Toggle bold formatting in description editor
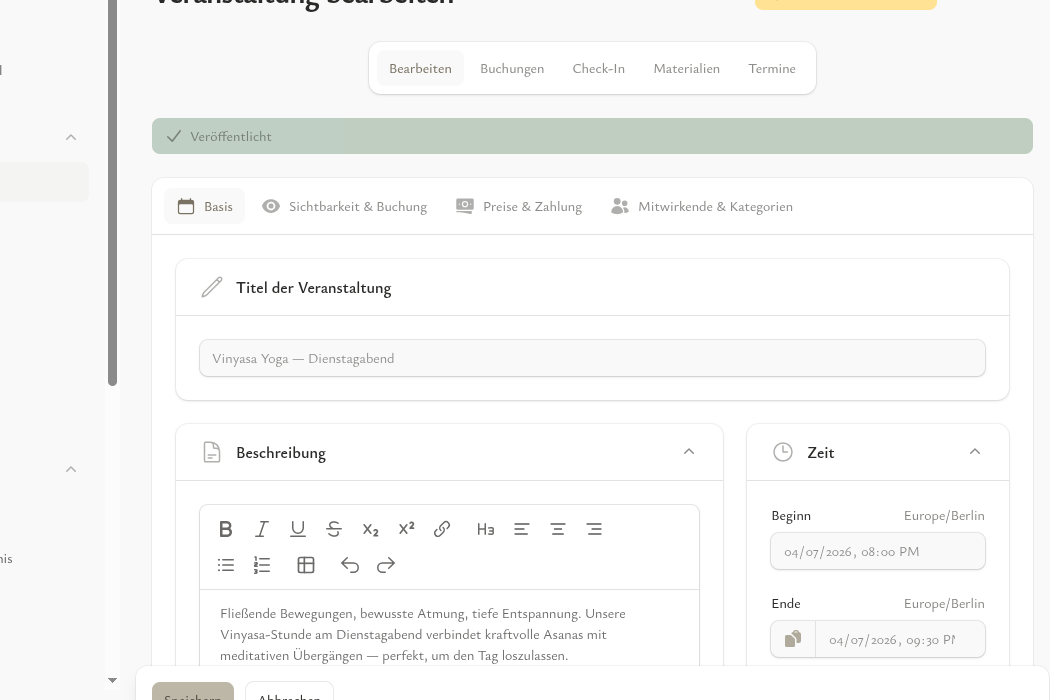Screen dimensions: 1050x700 pos(226,529)
